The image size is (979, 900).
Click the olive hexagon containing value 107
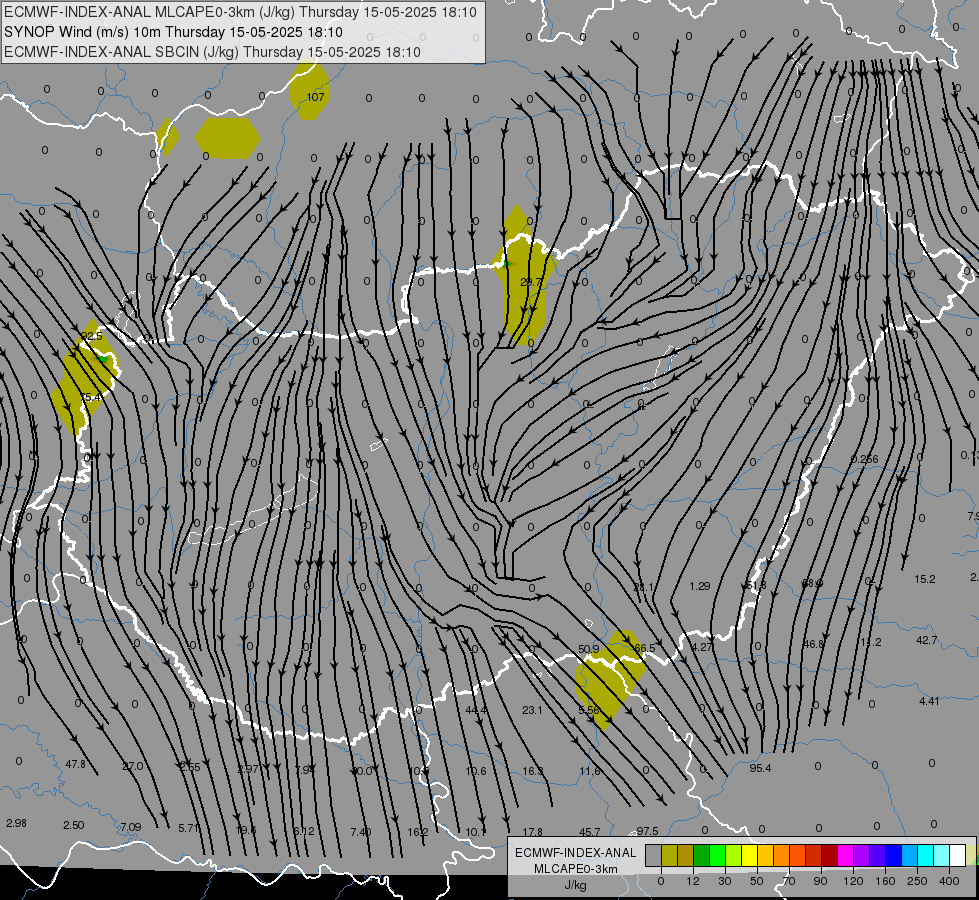(x=309, y=91)
